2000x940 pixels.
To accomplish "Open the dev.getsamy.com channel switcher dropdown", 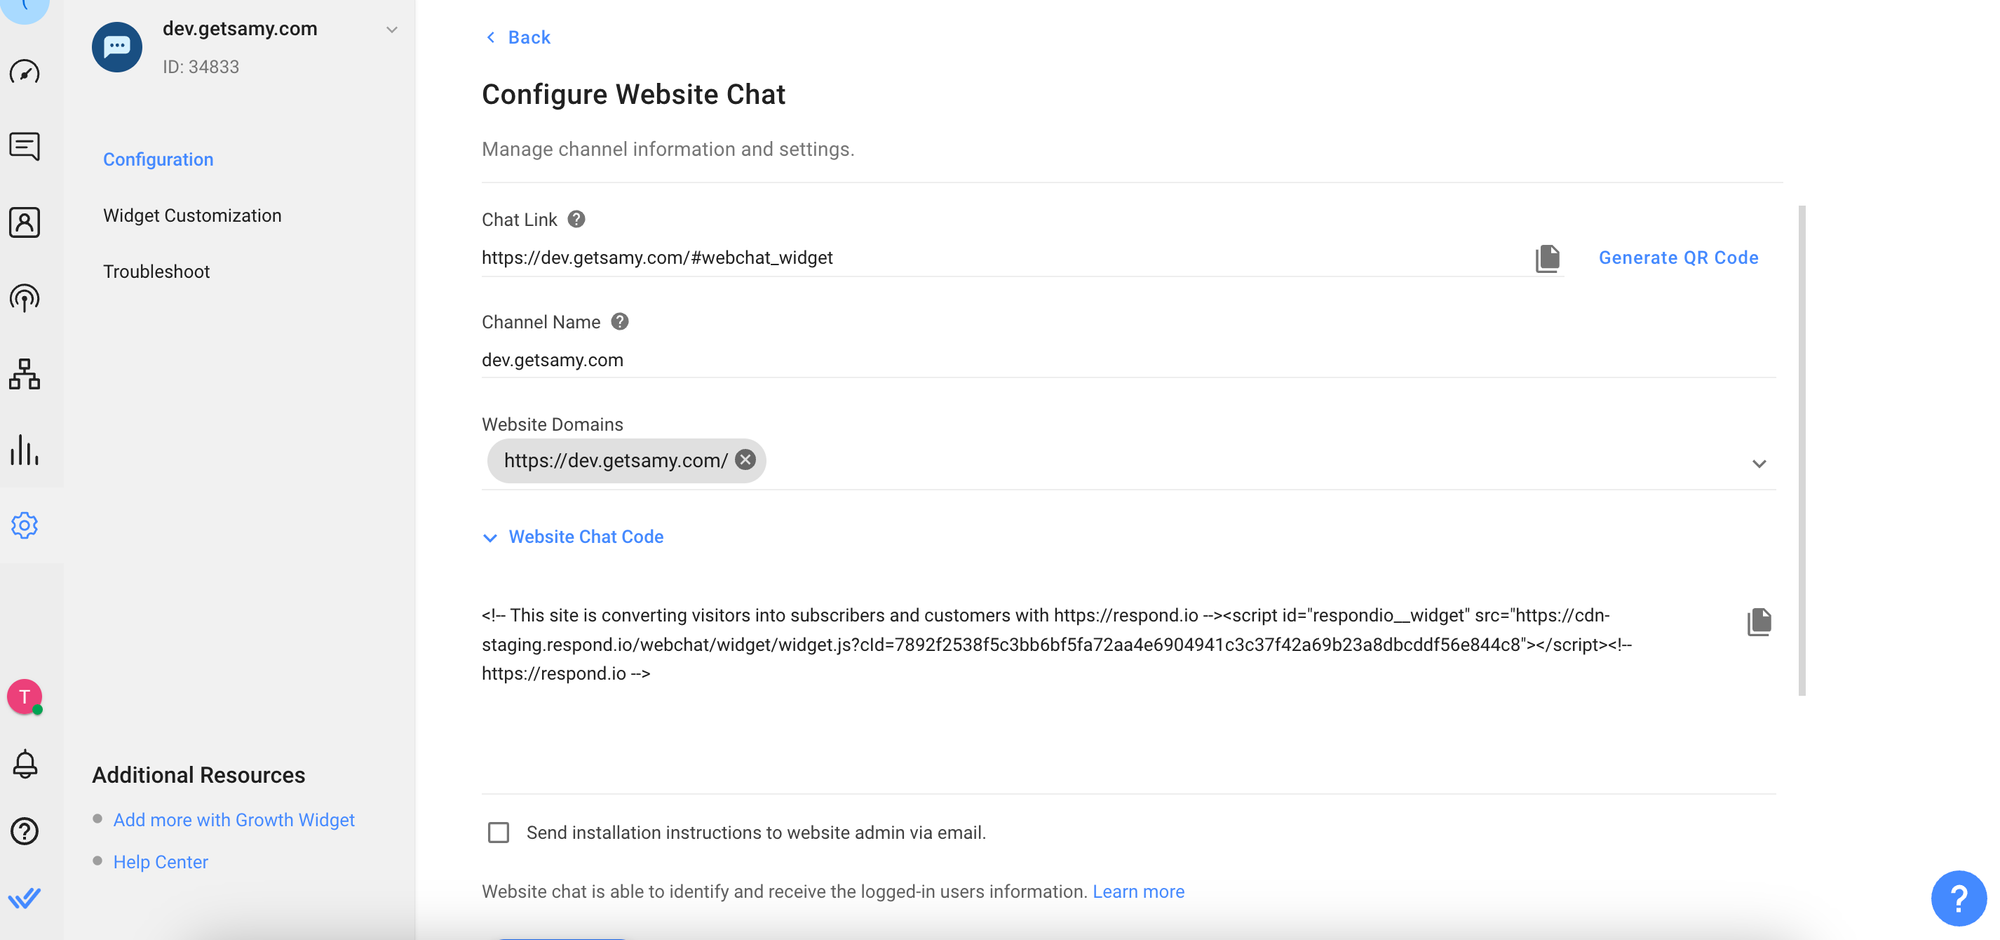I will point(392,30).
